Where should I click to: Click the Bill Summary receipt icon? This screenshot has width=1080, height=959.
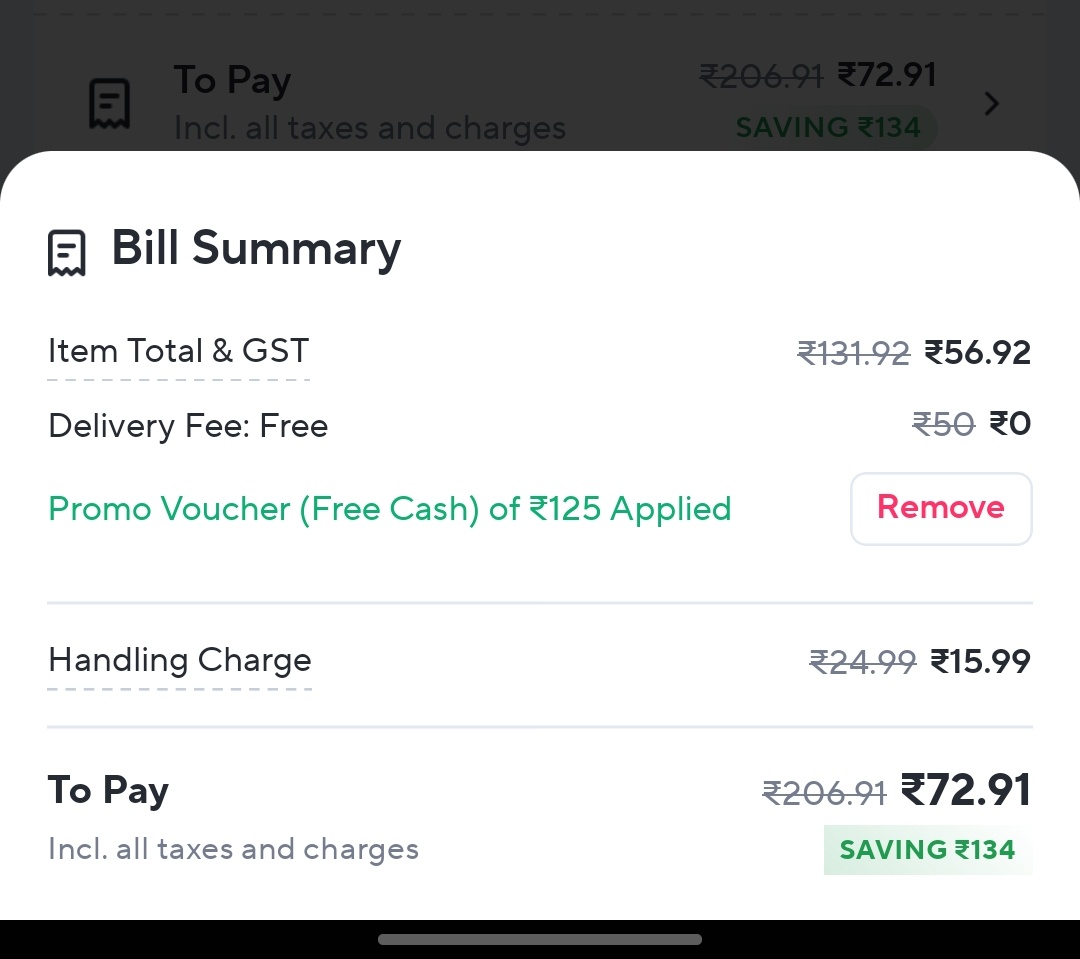coord(67,253)
